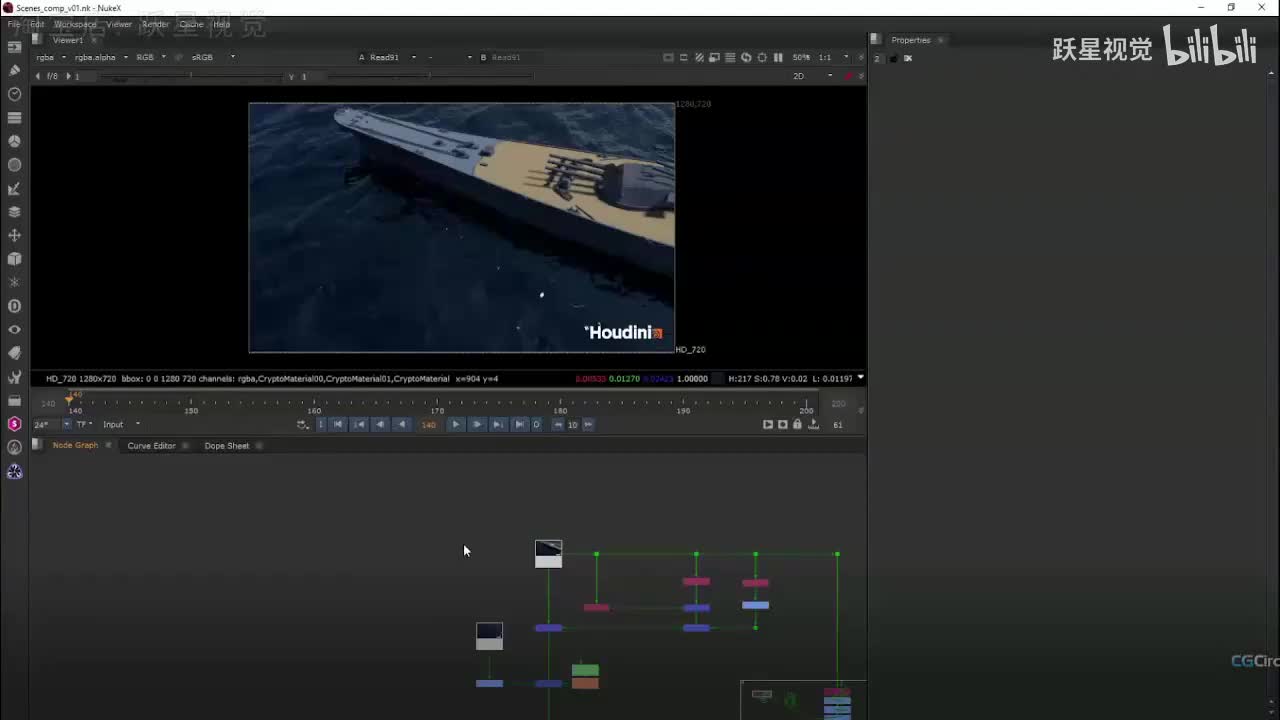Open the Color nodes wheel icon

click(x=14, y=141)
